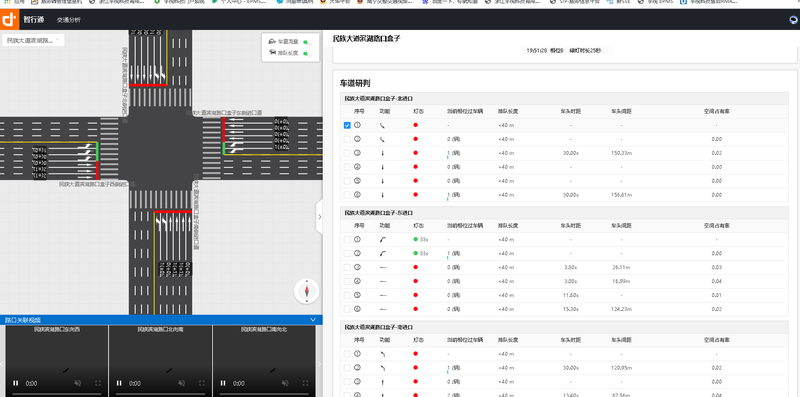Viewport: 800px width, 397px height.
Task: Click the 26.11m headway distance value
Action: coord(621,267)
